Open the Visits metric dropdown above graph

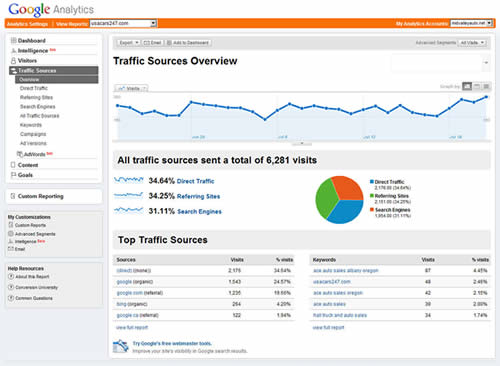(x=132, y=88)
